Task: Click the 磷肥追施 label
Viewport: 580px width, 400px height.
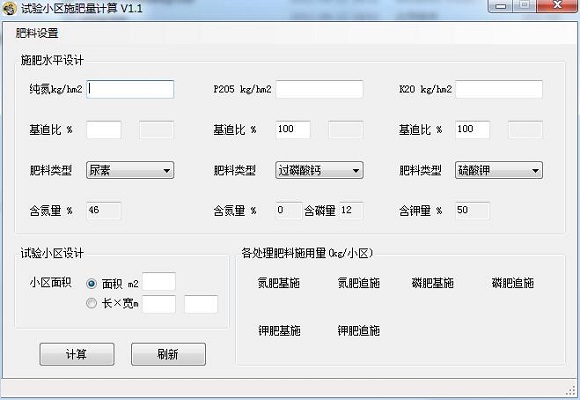Action: tap(513, 283)
